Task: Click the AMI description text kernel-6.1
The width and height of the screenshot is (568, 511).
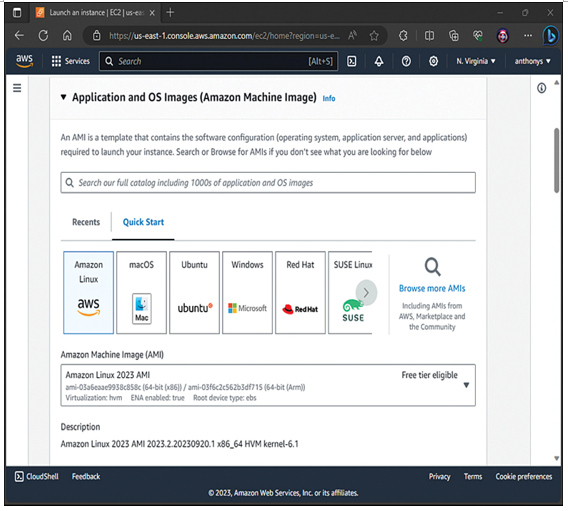Action: pos(281,444)
